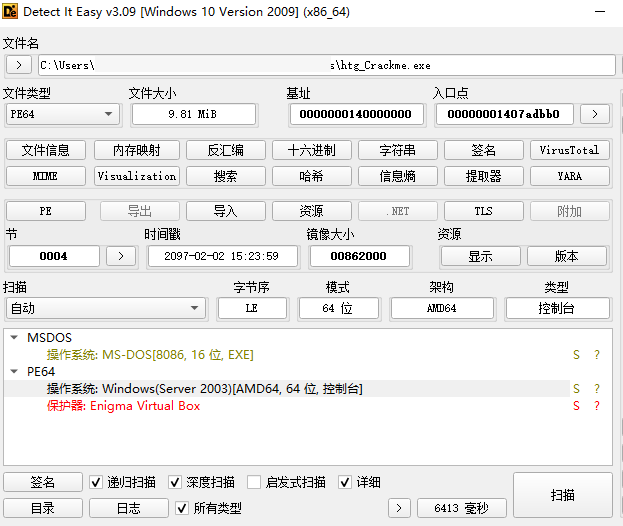The width and height of the screenshot is (623, 526).
Task: Minimize the Detect It Easy window
Action: [600, 12]
